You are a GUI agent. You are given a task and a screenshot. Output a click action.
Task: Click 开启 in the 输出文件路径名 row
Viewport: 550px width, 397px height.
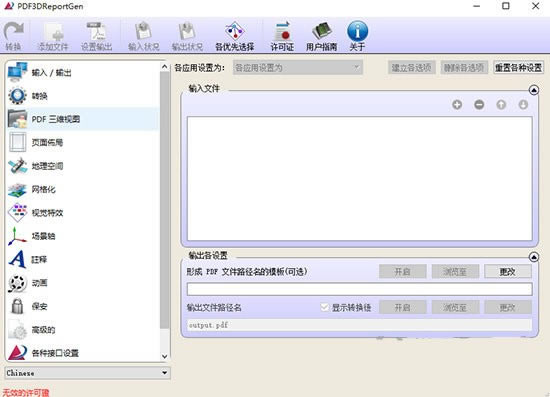(403, 308)
